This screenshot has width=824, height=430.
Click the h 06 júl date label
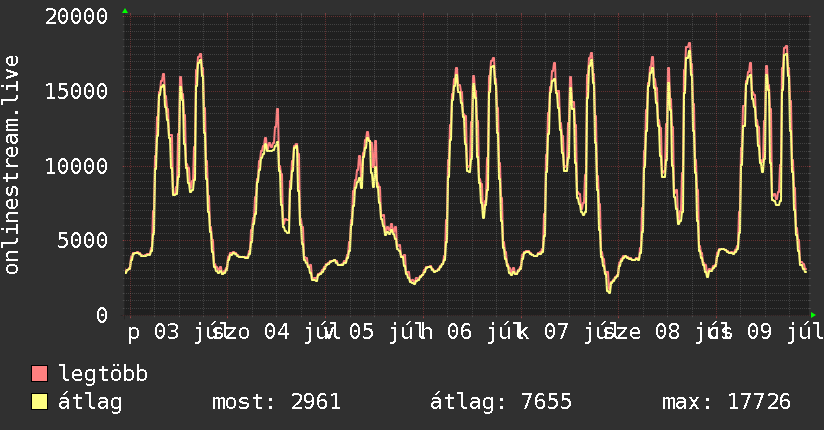click(470, 332)
